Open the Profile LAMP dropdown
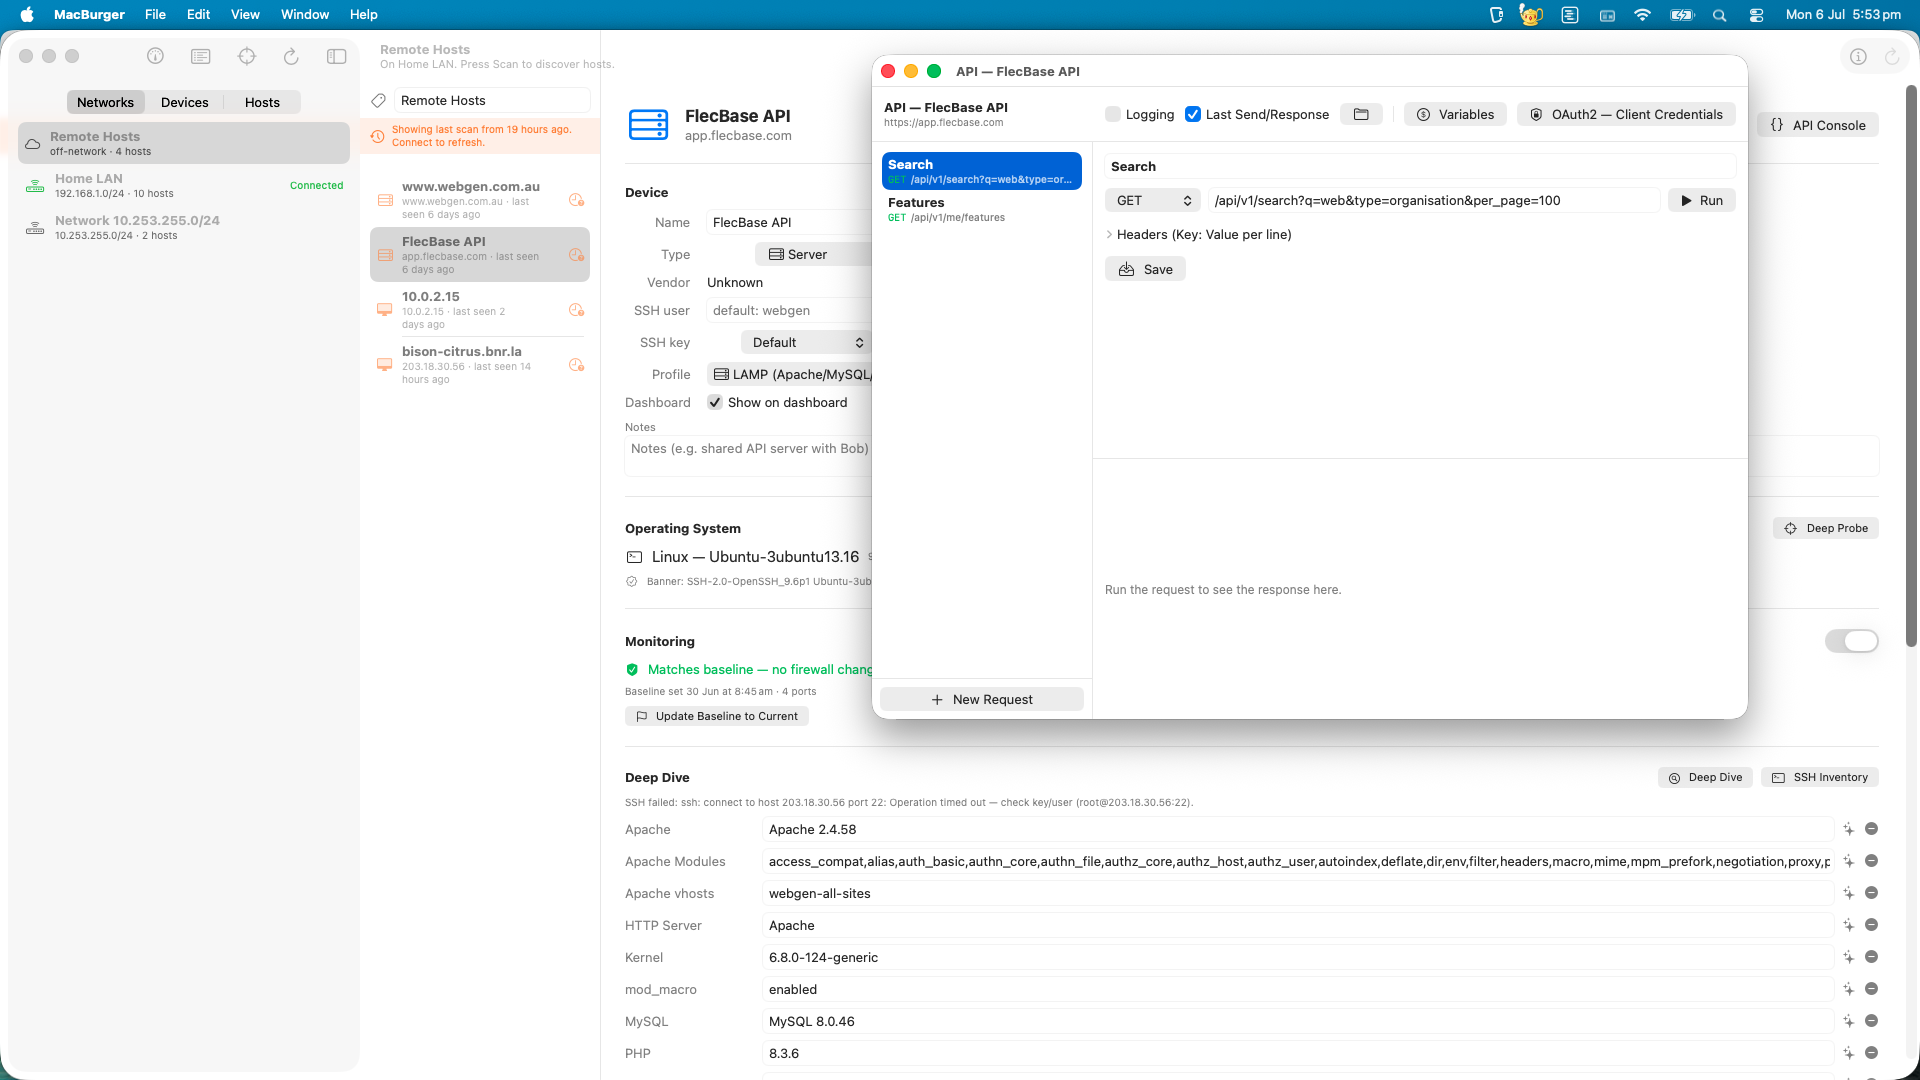Image resolution: width=1920 pixels, height=1080 pixels. pyautogui.click(x=790, y=374)
